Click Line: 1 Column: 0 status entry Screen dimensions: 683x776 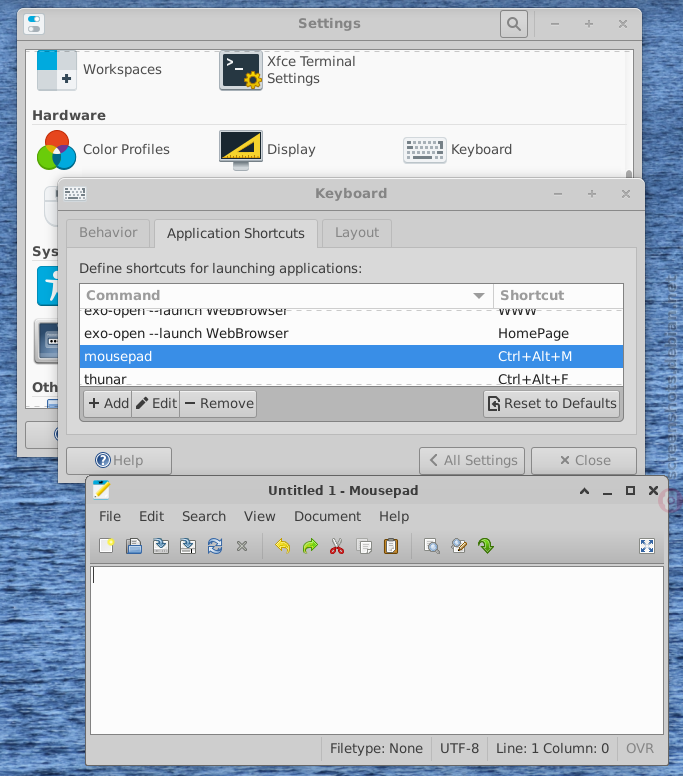(552, 748)
